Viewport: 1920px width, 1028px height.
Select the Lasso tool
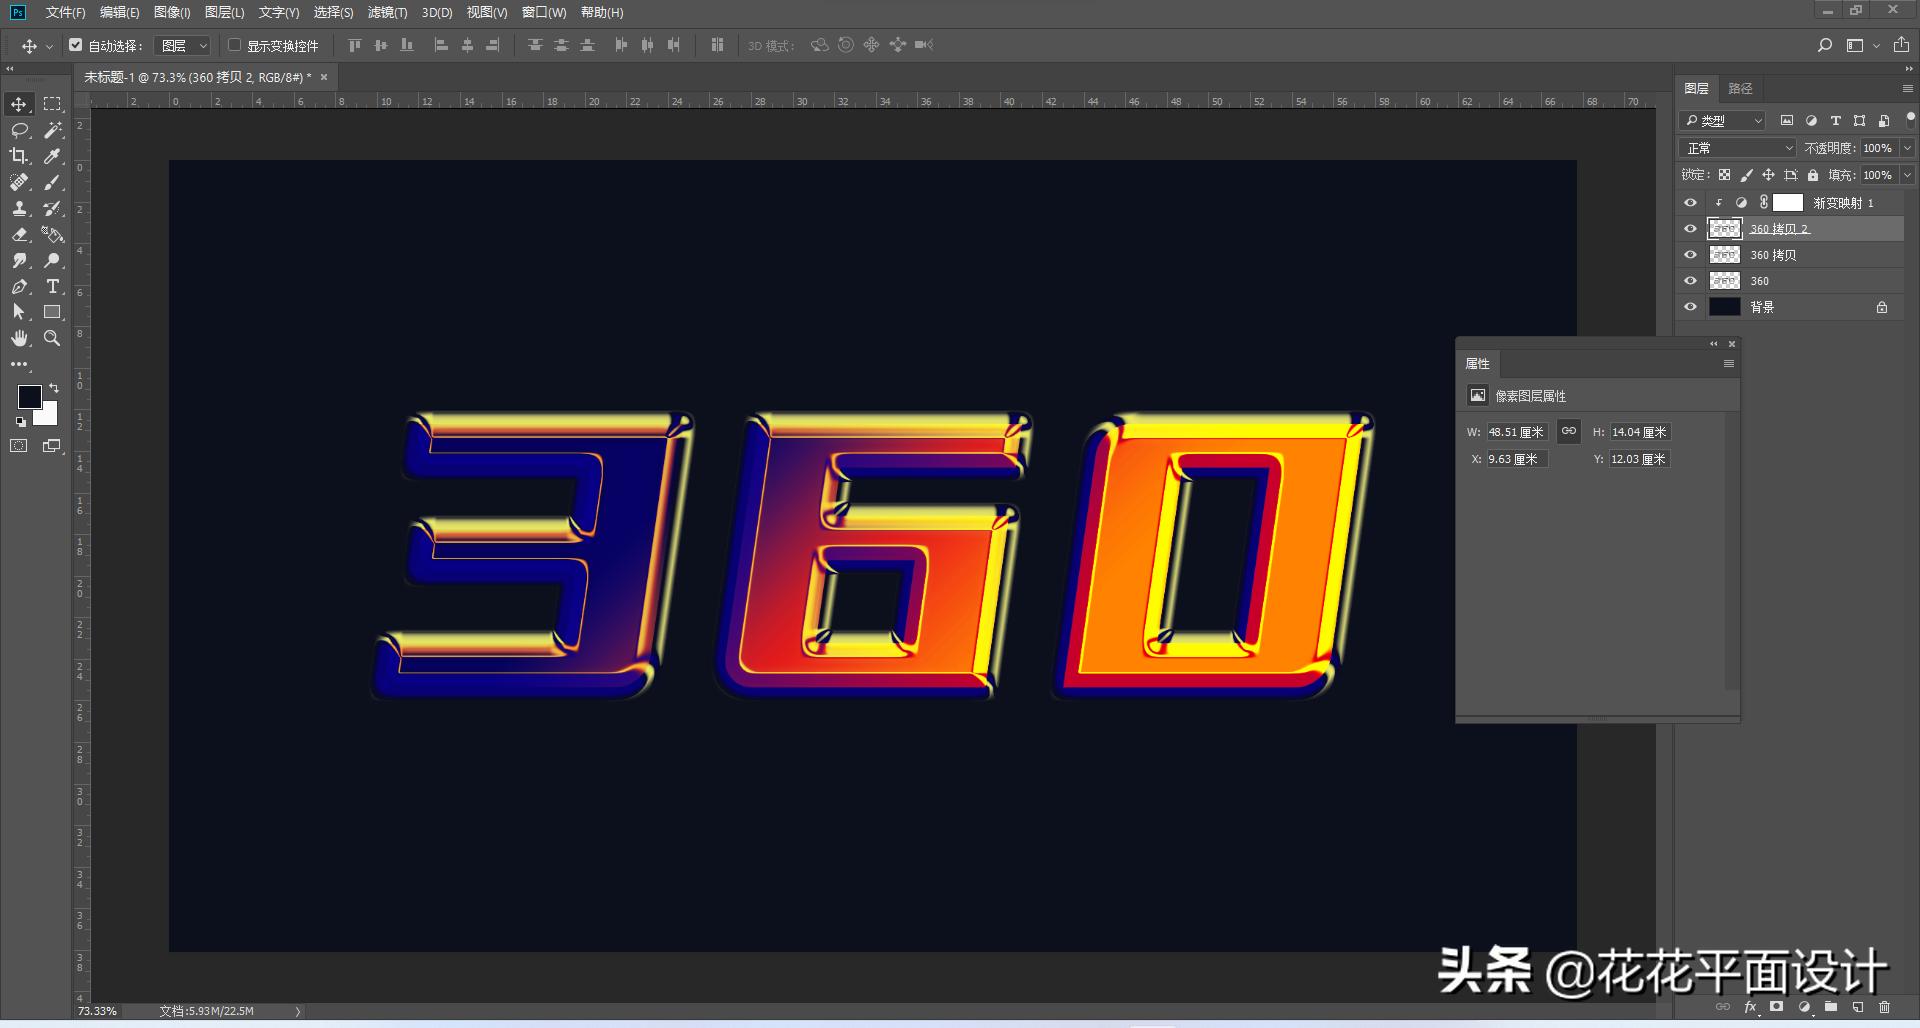(x=18, y=130)
